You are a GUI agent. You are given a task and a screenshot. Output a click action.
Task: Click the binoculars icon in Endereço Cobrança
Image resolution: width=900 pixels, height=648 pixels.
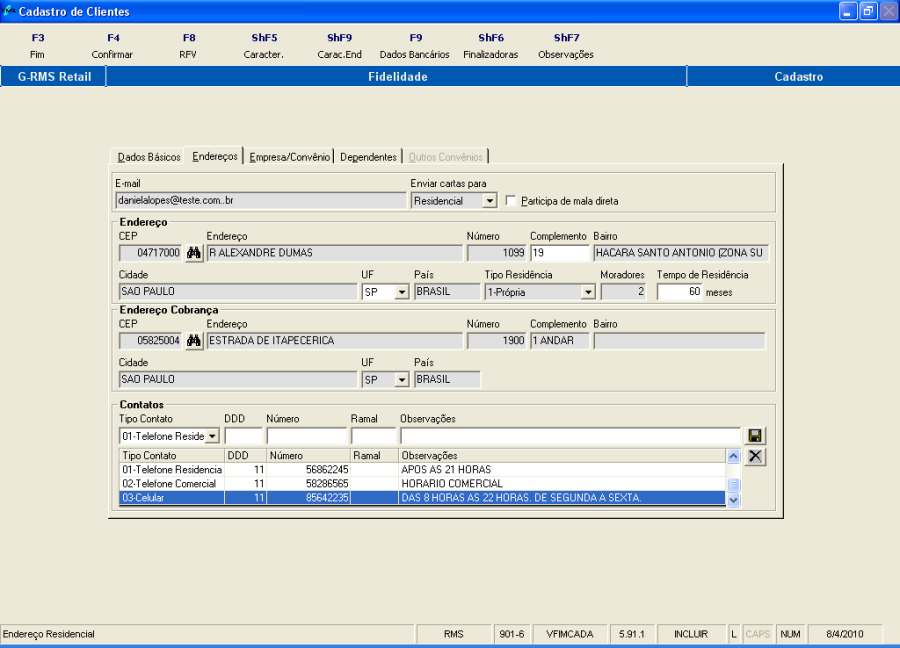click(x=194, y=341)
